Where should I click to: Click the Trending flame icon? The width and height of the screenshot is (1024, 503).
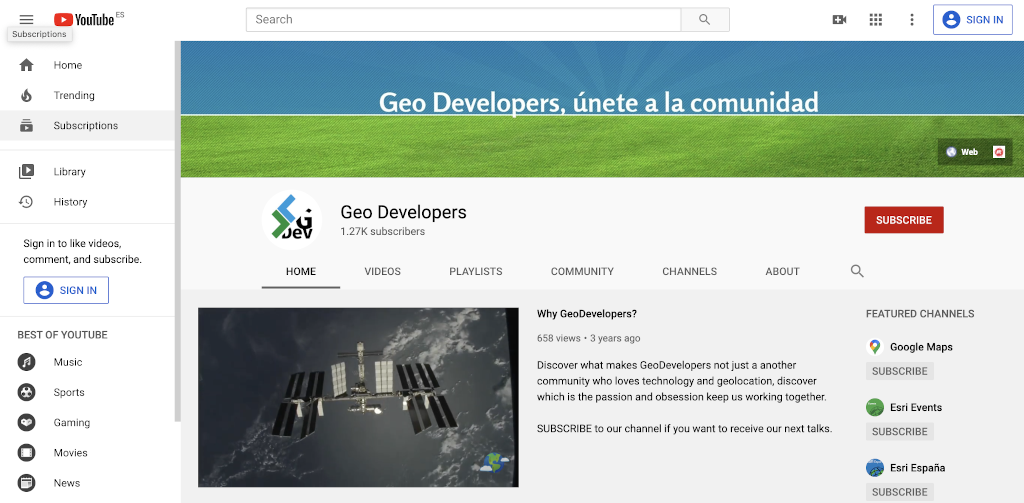[26, 95]
